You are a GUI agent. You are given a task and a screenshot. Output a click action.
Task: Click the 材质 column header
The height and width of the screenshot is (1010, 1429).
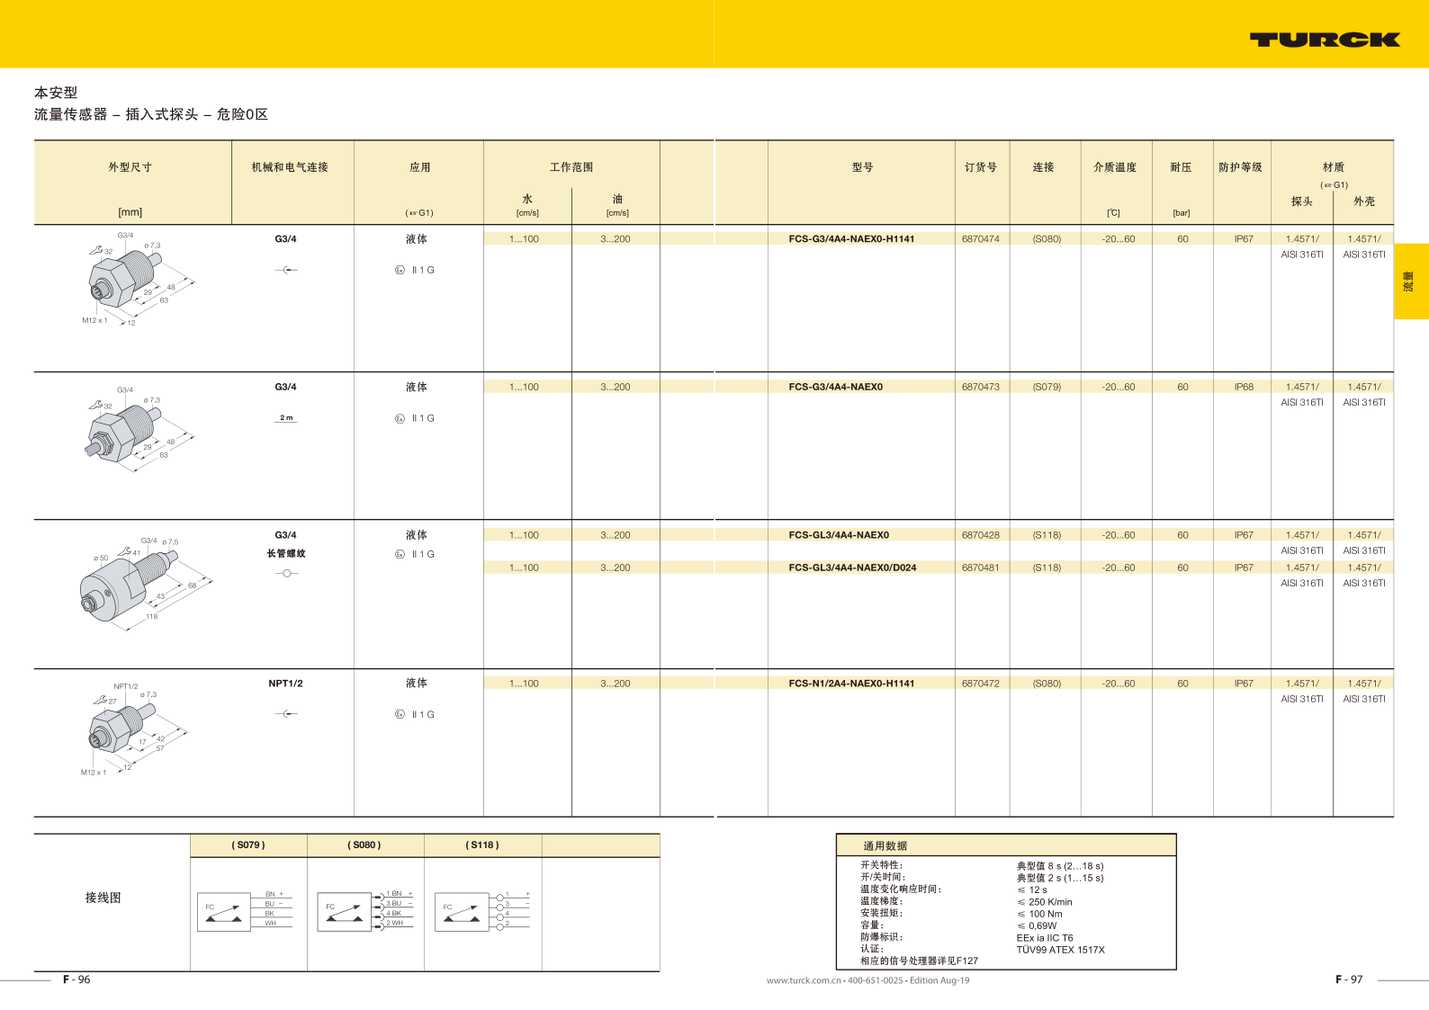1333,167
